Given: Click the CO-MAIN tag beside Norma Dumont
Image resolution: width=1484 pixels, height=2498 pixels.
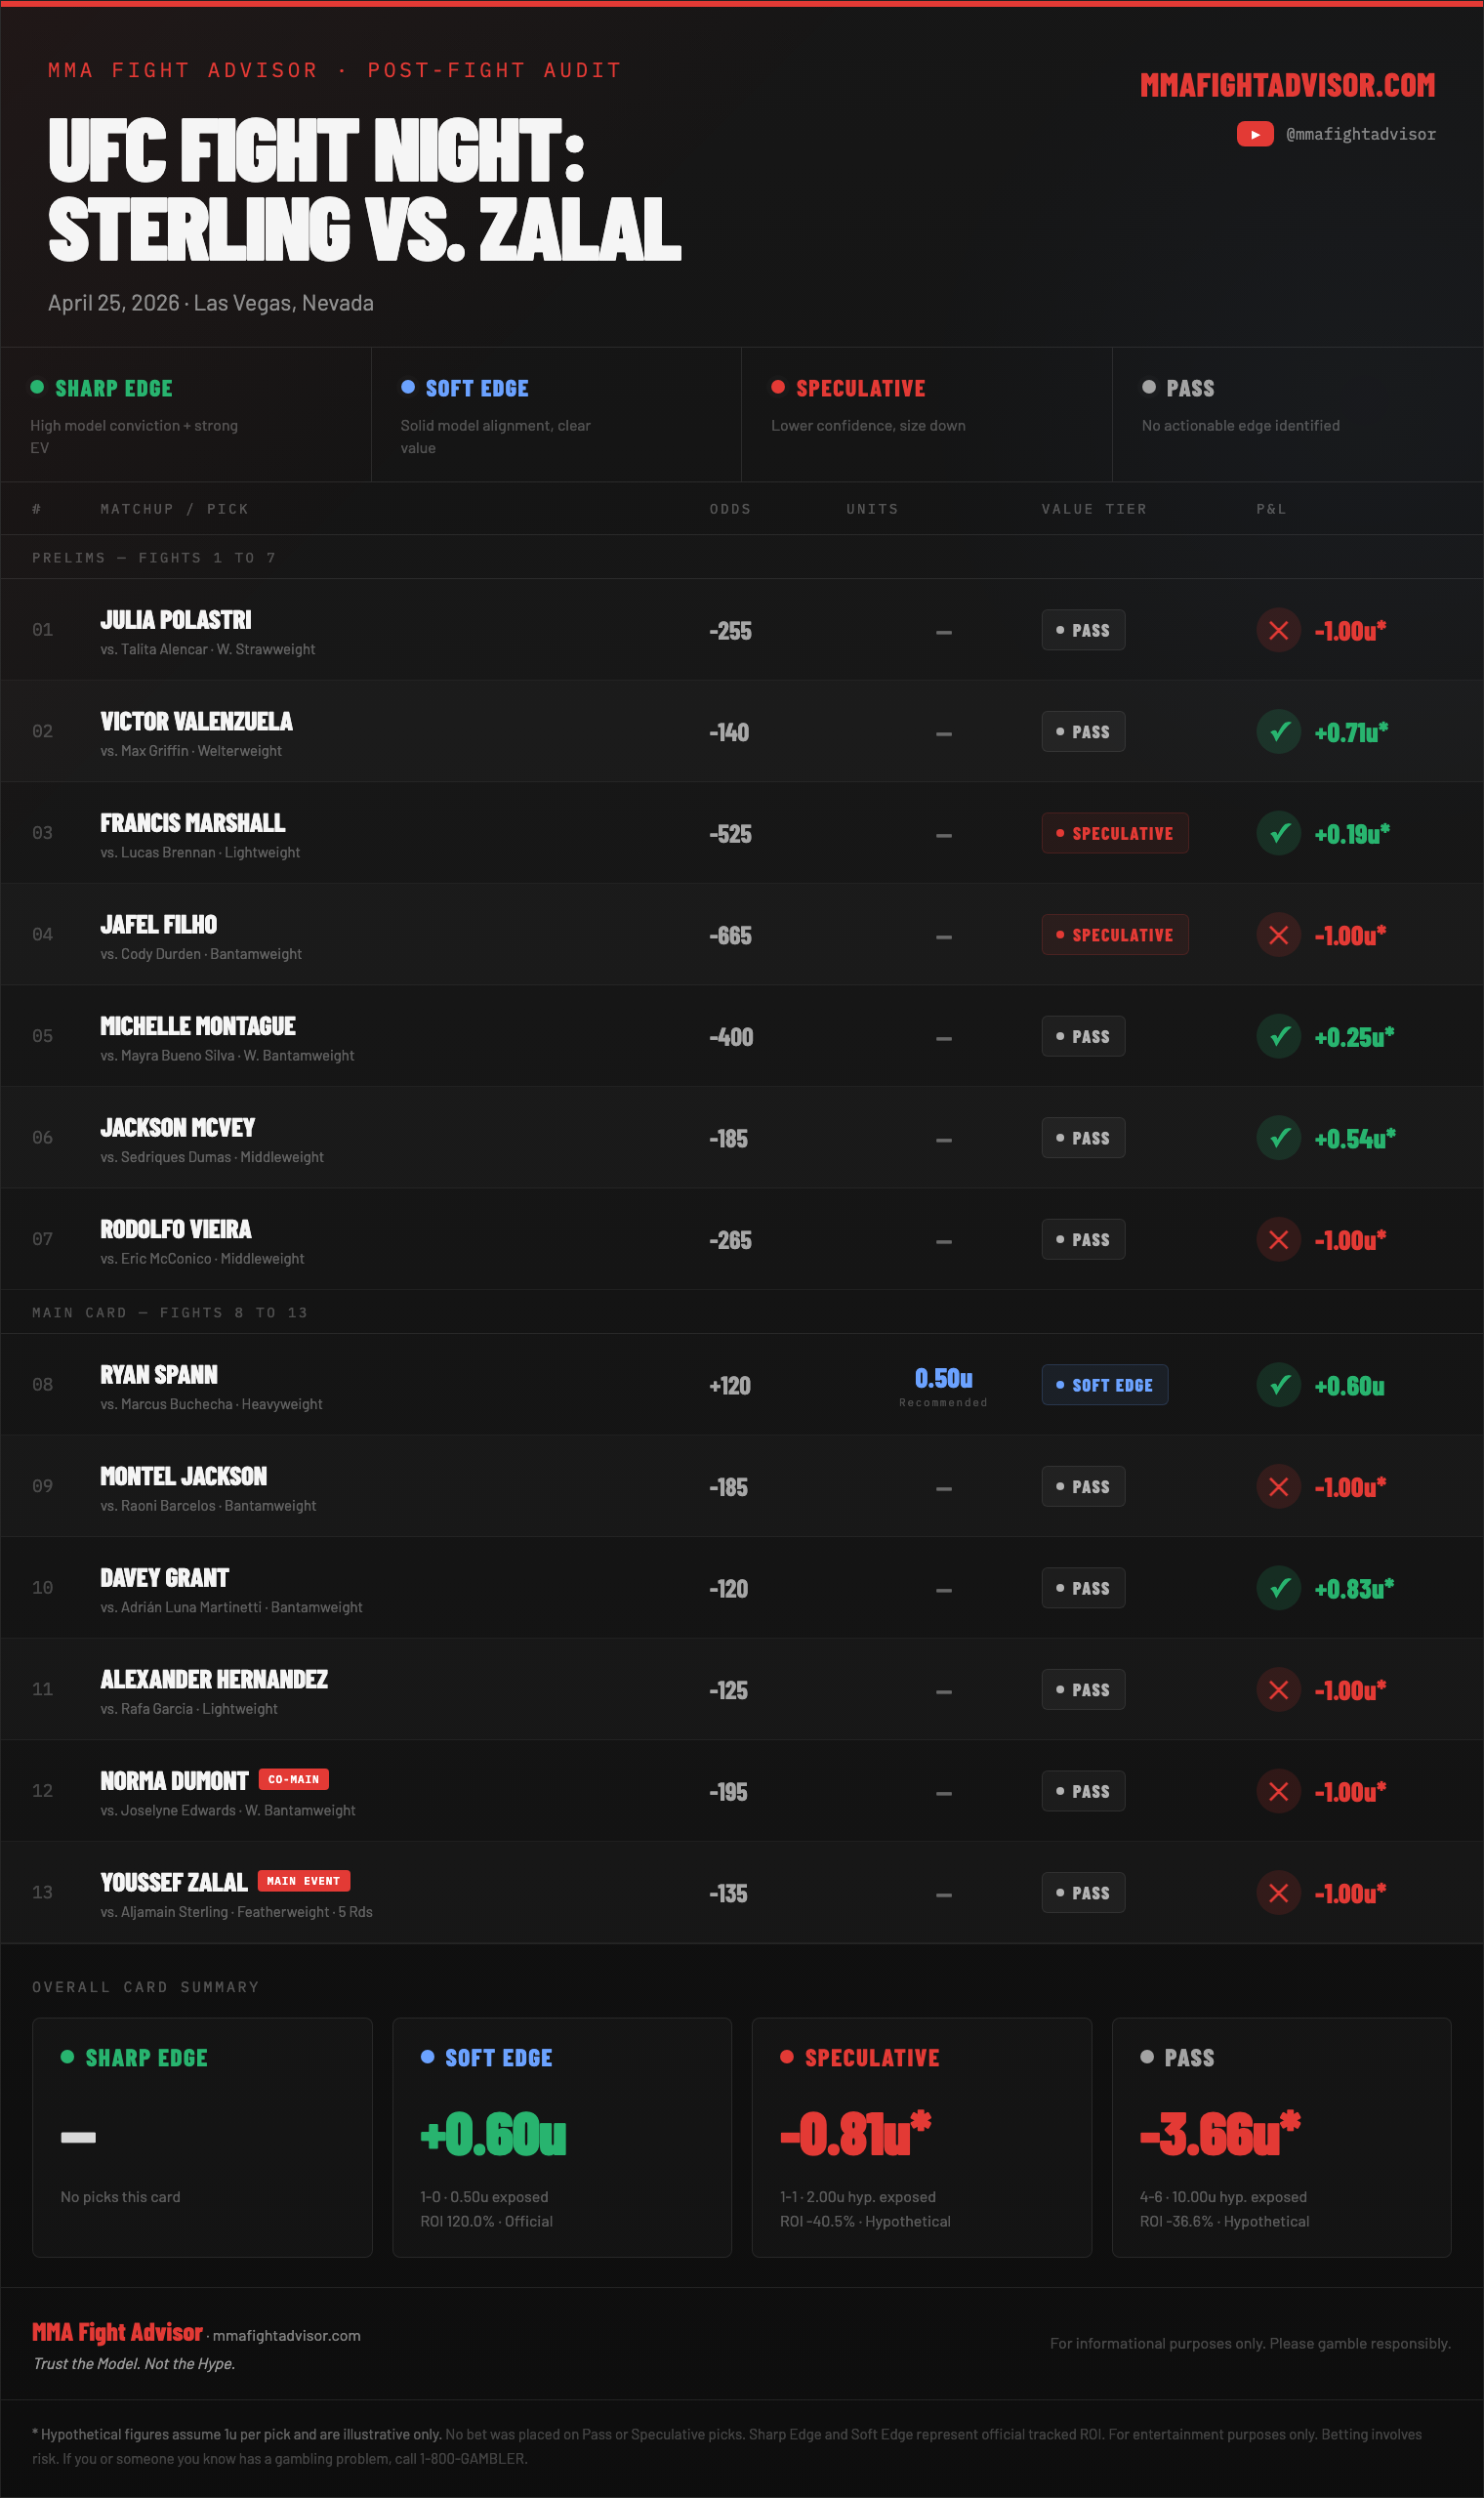Looking at the screenshot, I should [294, 1779].
